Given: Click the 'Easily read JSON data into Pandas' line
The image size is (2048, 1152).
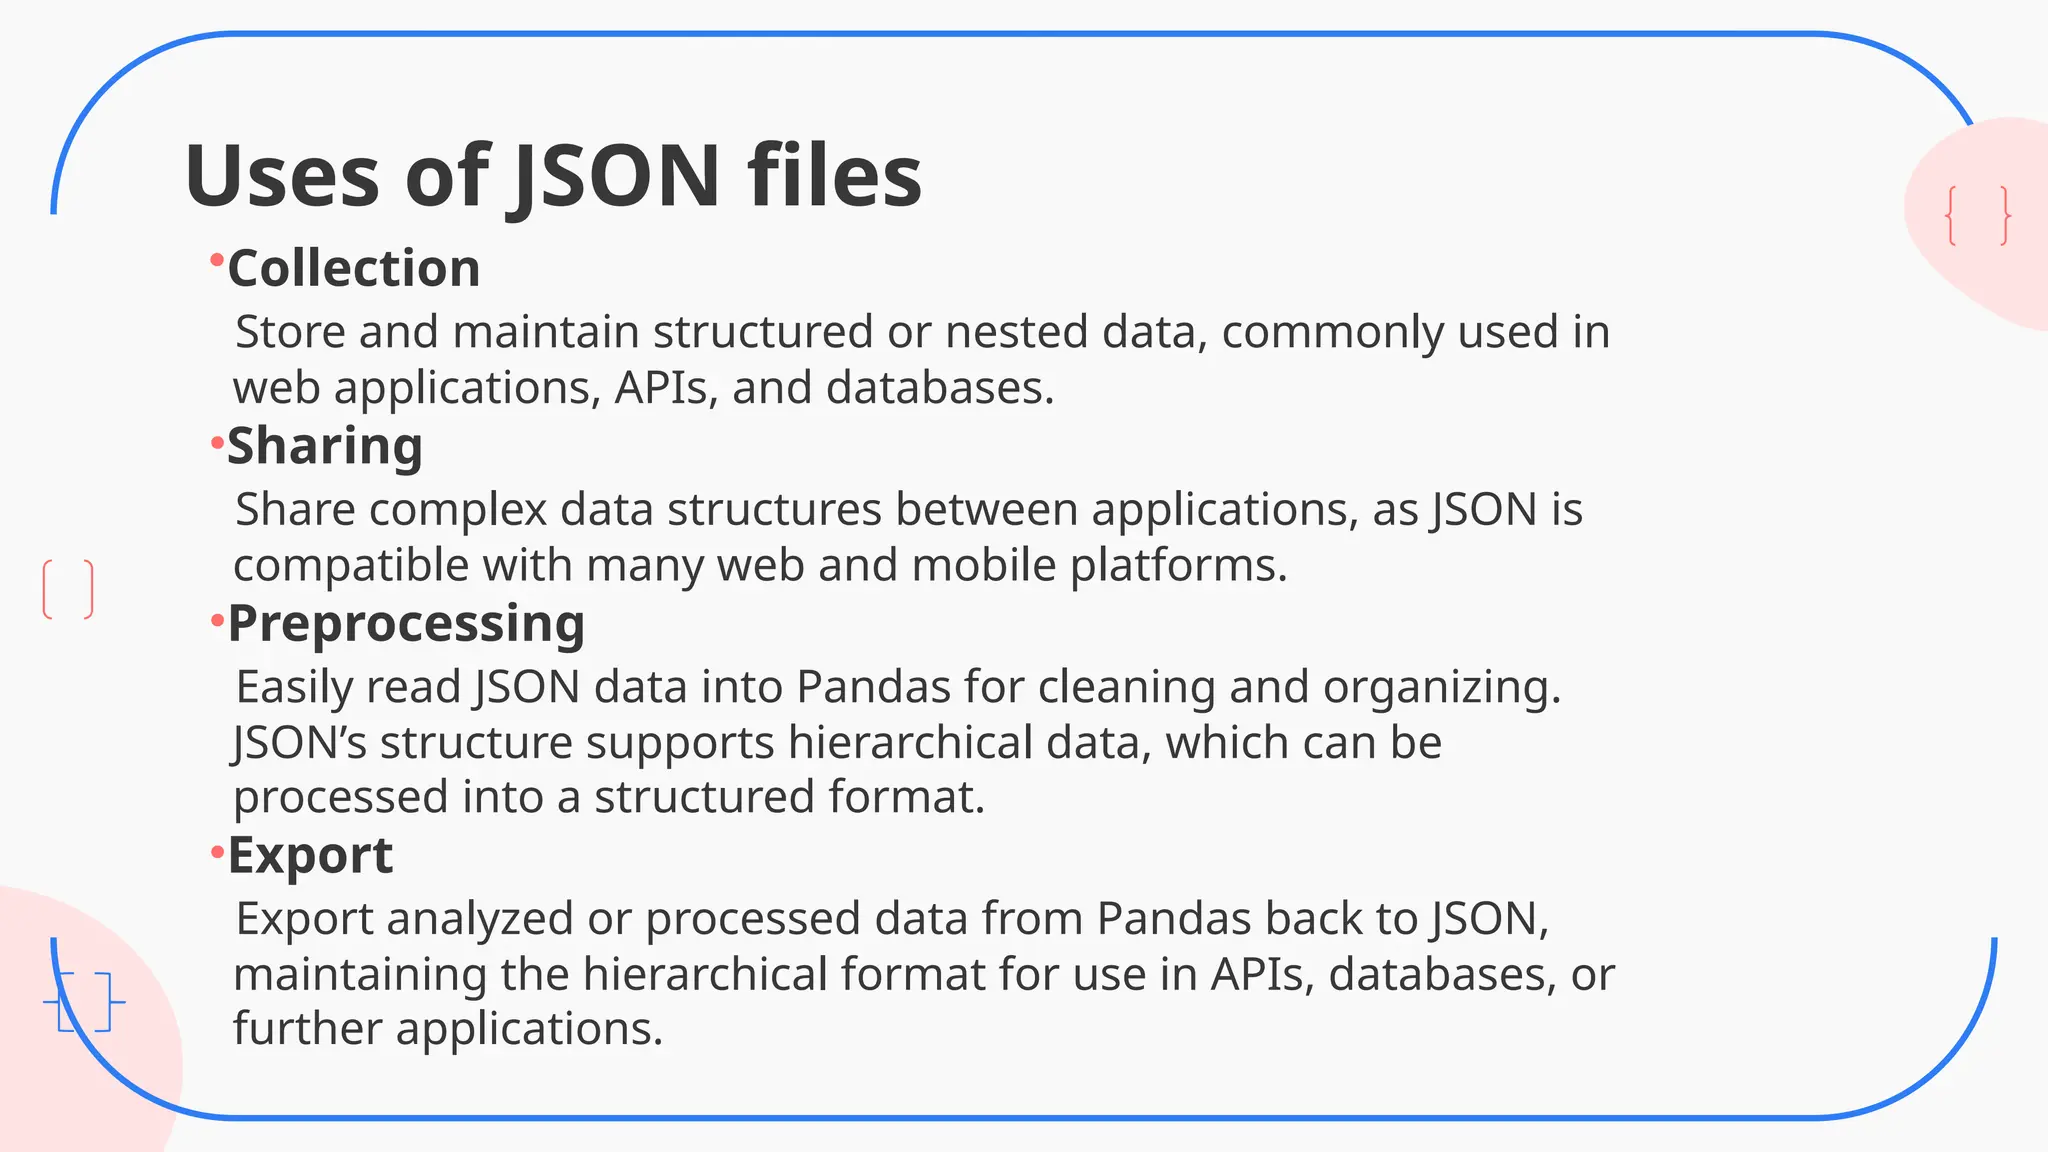Looking at the screenshot, I should (x=898, y=689).
